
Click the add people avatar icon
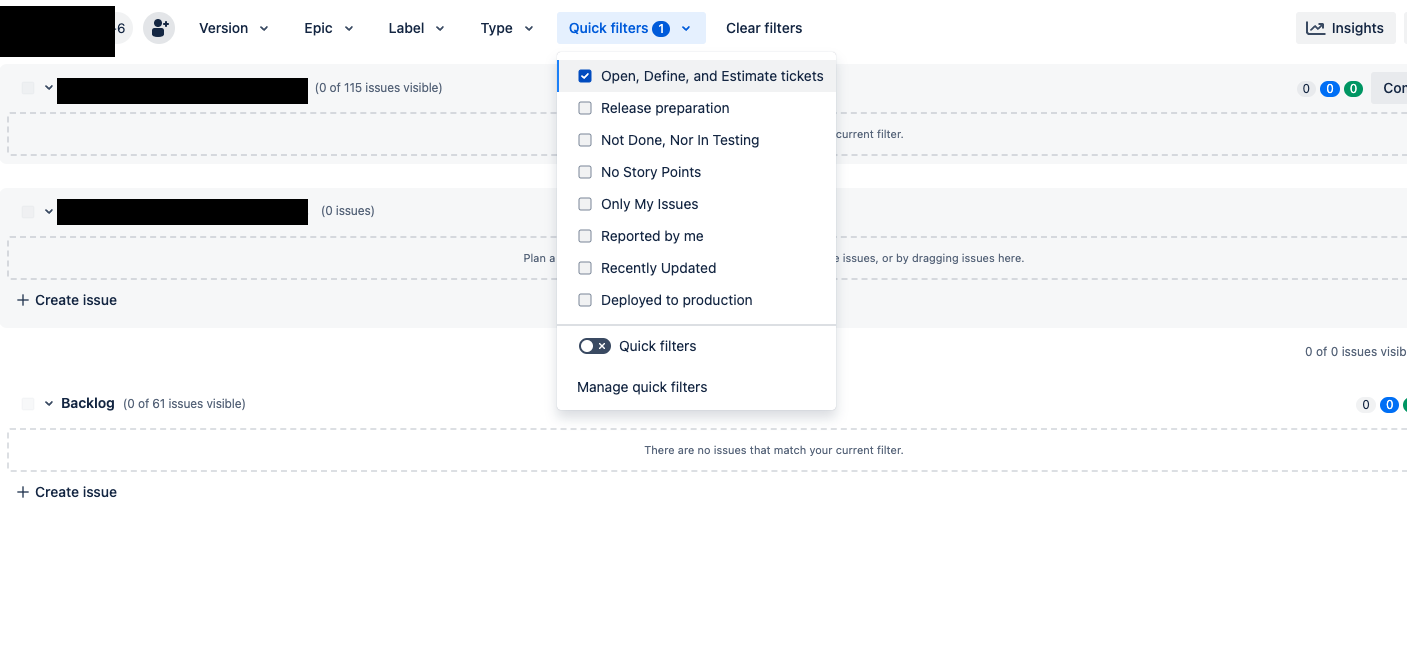[159, 28]
